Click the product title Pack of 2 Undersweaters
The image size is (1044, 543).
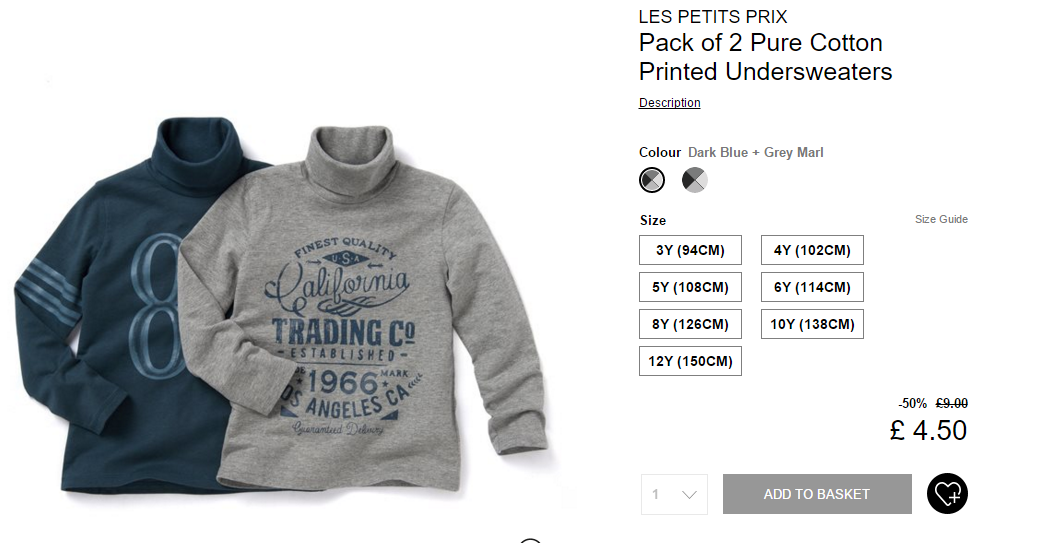[766, 57]
